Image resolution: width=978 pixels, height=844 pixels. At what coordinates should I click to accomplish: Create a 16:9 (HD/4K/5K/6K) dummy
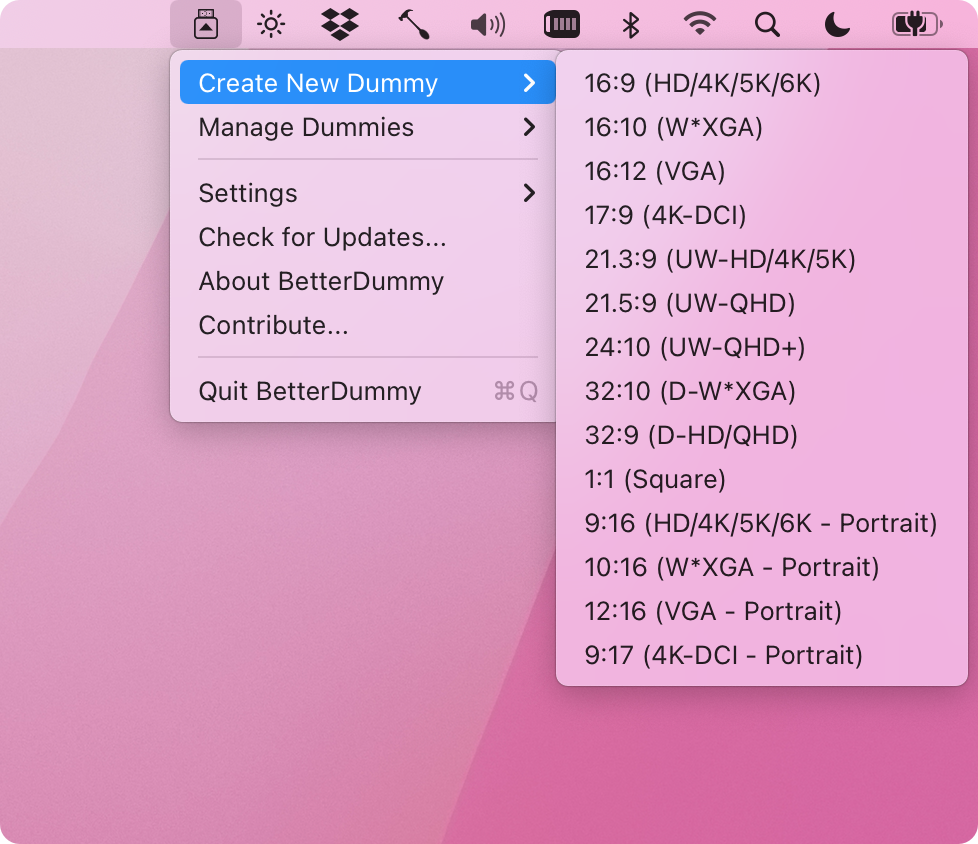point(761,83)
